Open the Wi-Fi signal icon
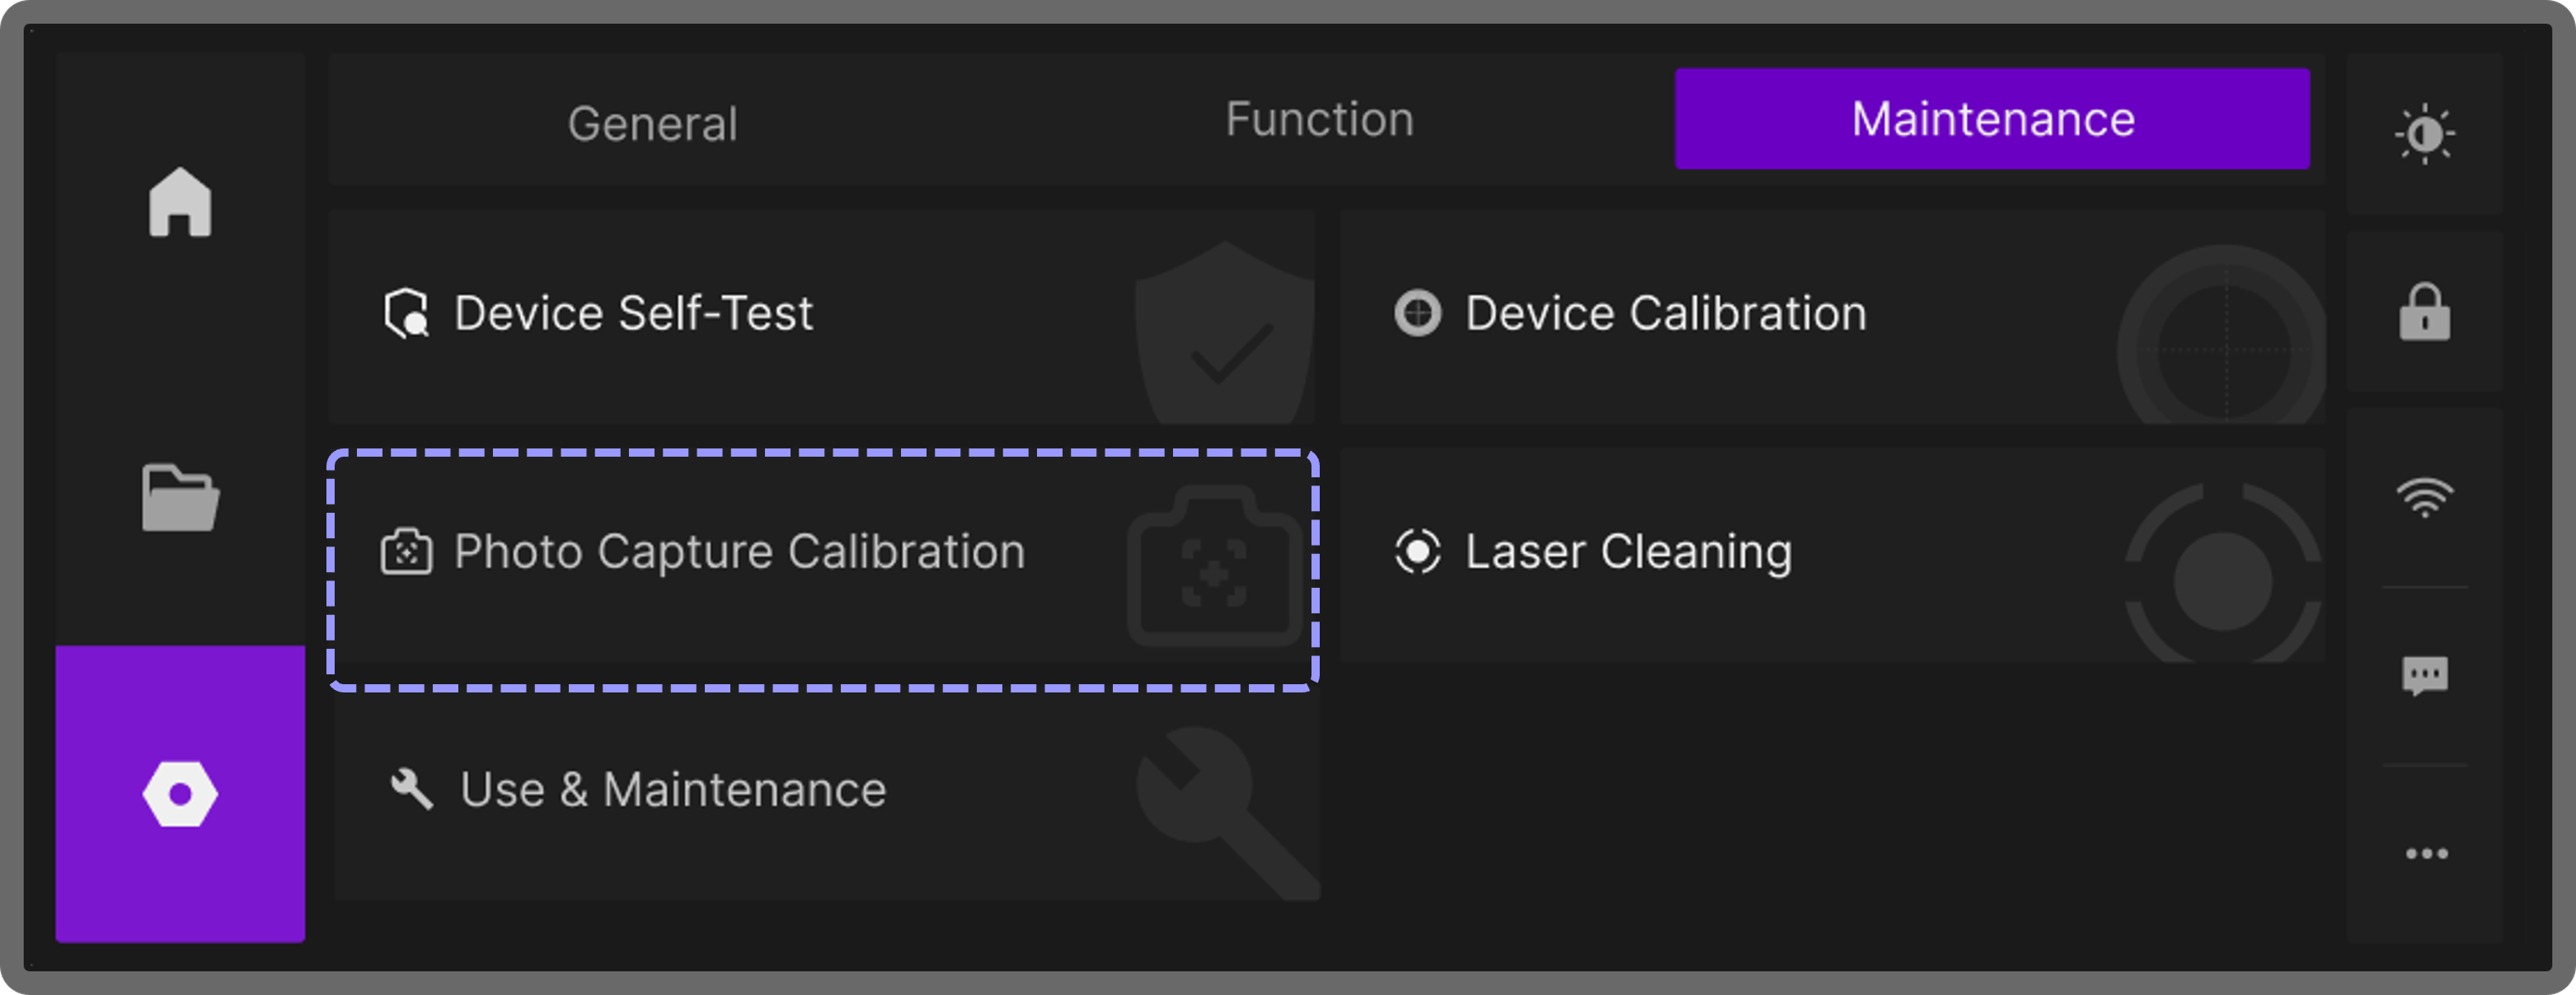The image size is (2576, 995). pos(2424,497)
